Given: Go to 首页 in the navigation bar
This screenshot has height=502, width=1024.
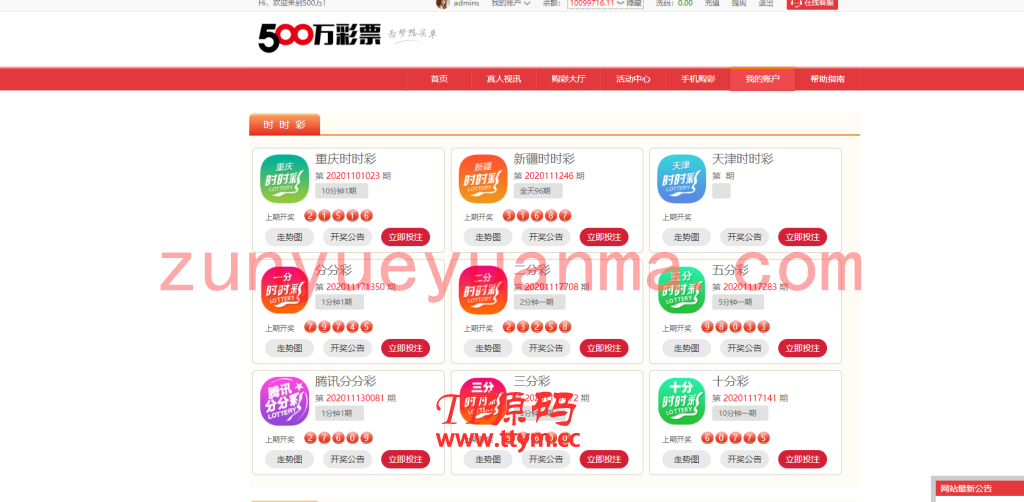Looking at the screenshot, I should click(x=439, y=79).
